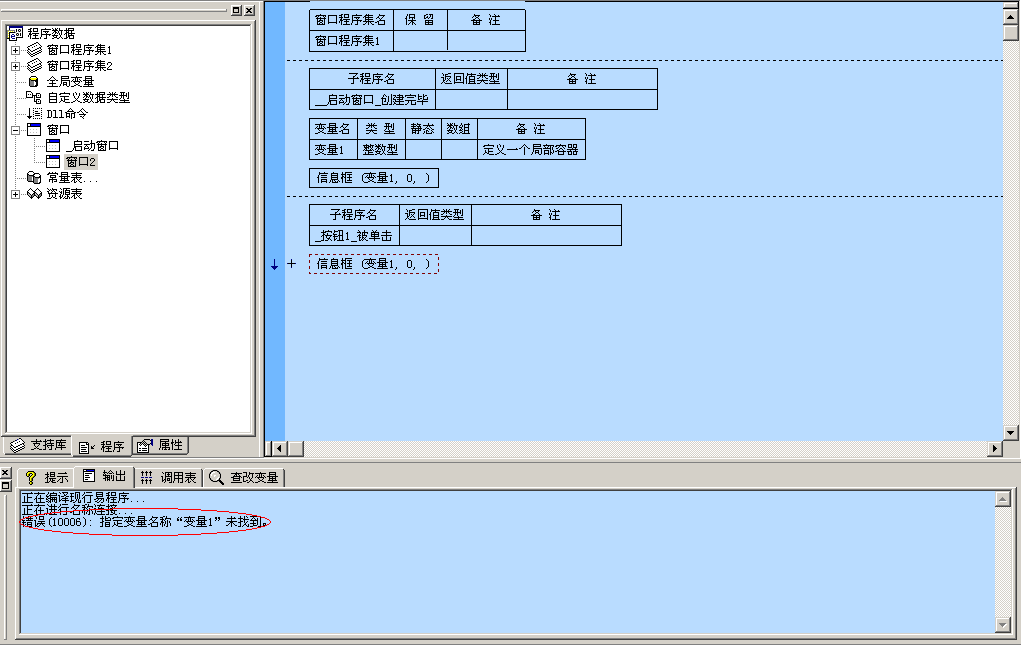Viewport: 1021px width, 646px height.
Task: Float the bottom output panel
Action: coord(6,485)
